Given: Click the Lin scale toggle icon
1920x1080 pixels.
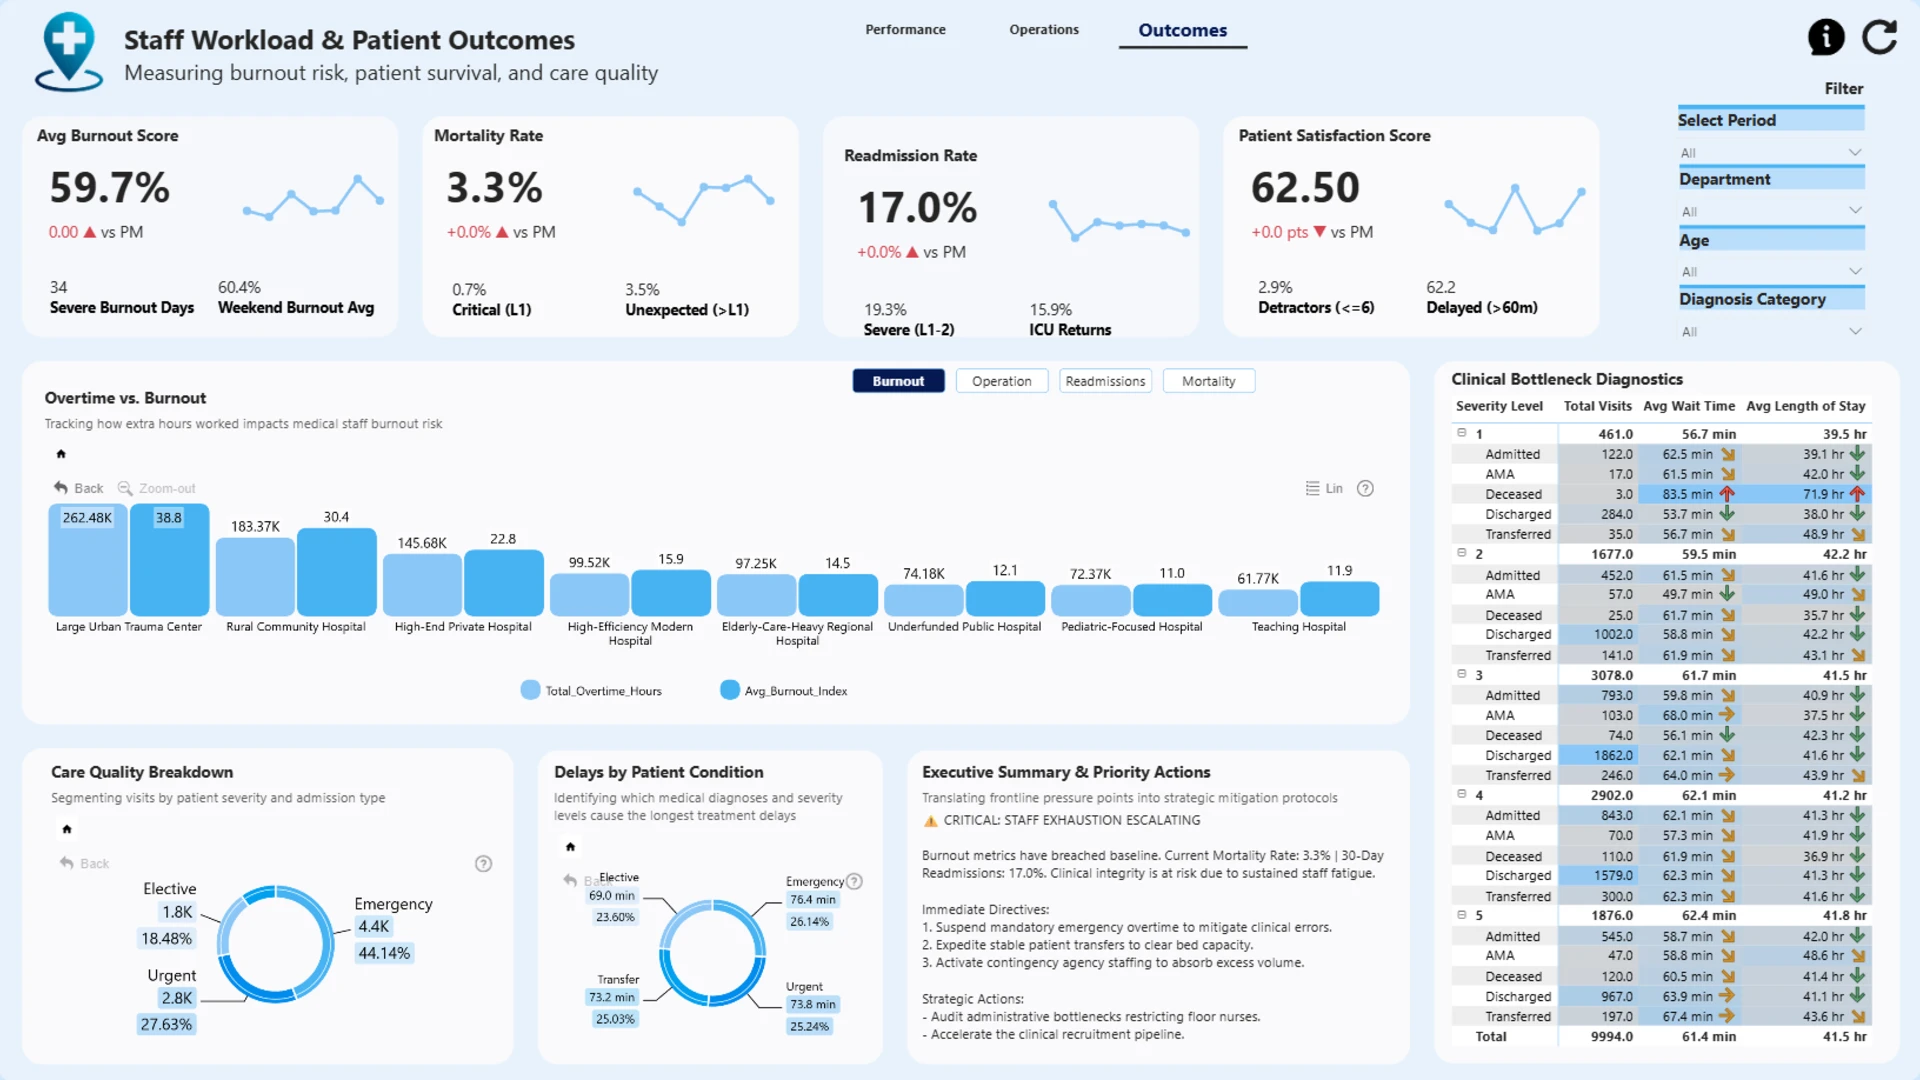Looking at the screenshot, I should point(1312,488).
